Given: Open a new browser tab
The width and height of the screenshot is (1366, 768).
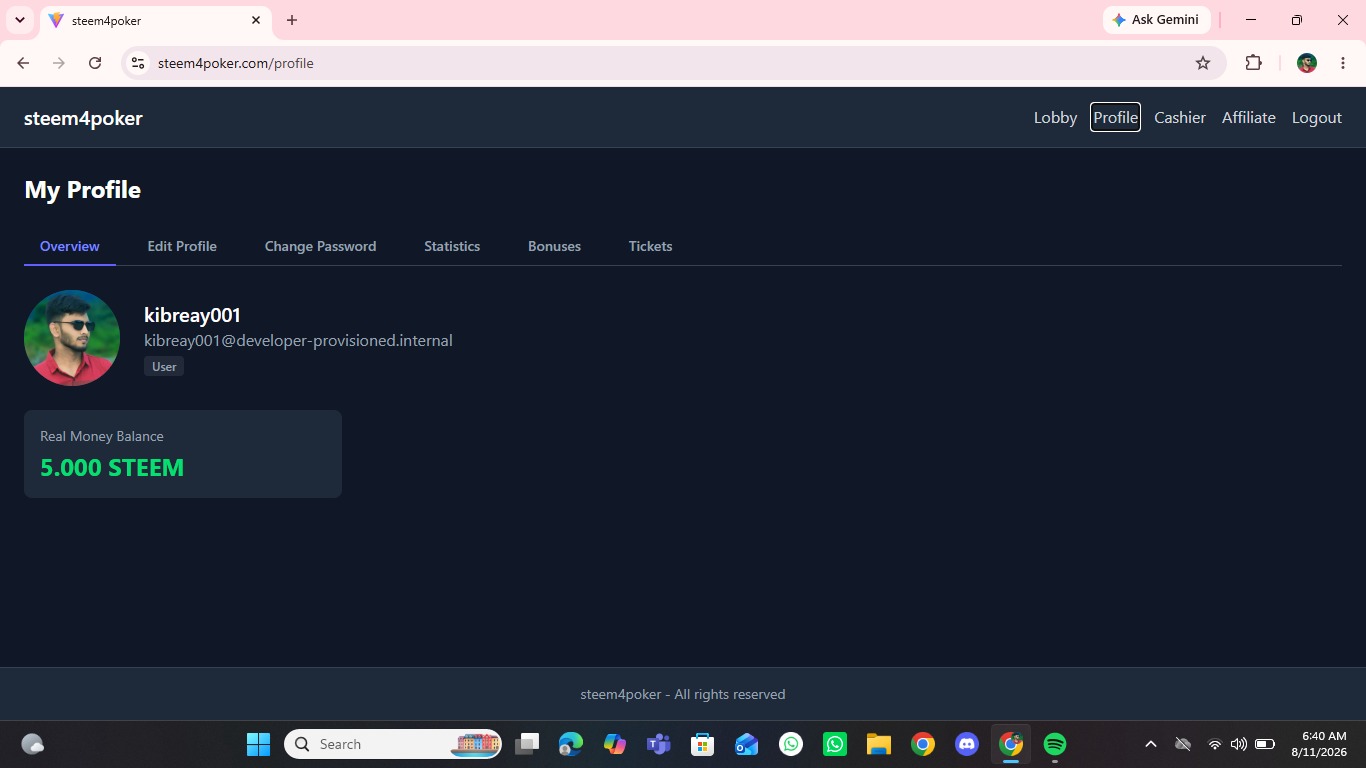Looking at the screenshot, I should pos(291,20).
